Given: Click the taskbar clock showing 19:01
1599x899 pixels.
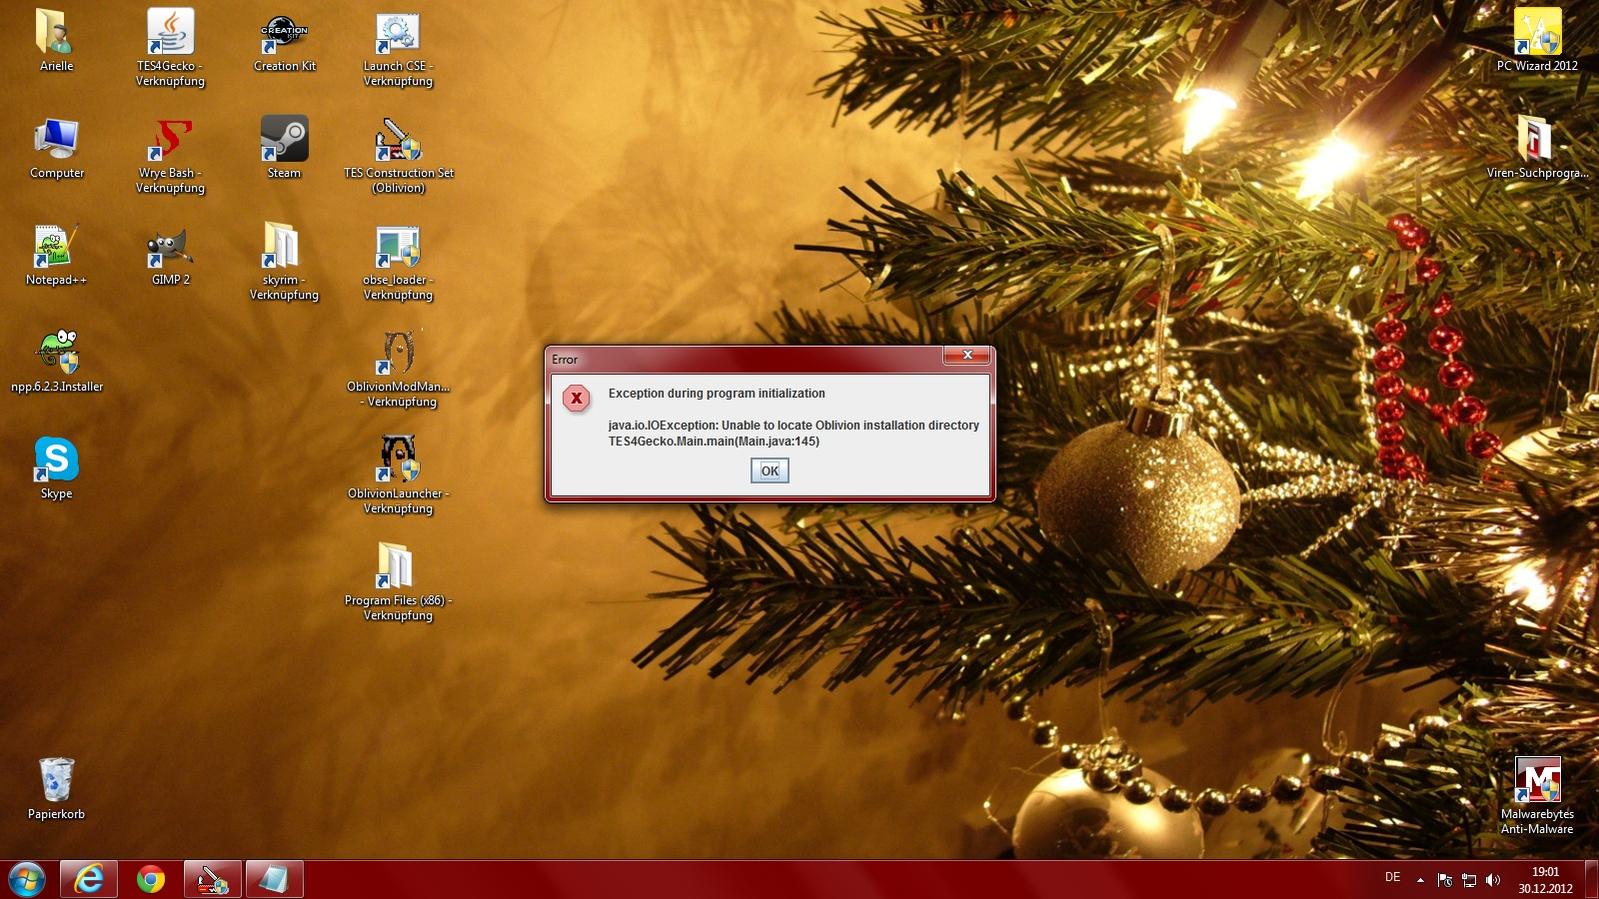Looking at the screenshot, I should pos(1545,880).
